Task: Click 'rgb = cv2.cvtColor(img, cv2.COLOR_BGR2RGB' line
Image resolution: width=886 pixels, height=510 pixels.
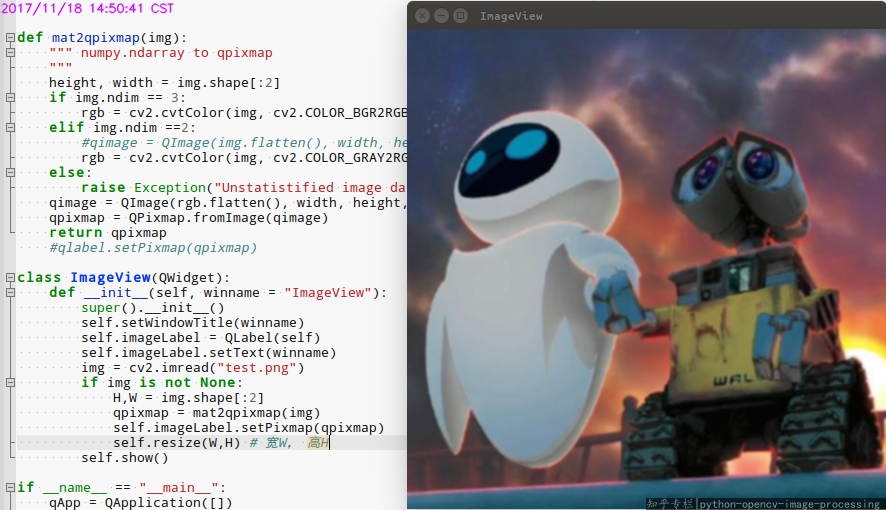Action: (244, 113)
